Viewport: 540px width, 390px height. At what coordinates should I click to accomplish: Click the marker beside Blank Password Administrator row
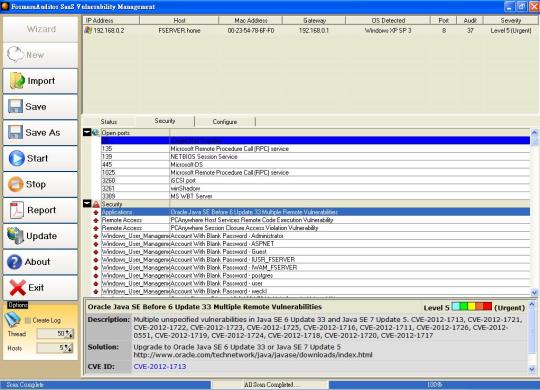tap(96, 236)
